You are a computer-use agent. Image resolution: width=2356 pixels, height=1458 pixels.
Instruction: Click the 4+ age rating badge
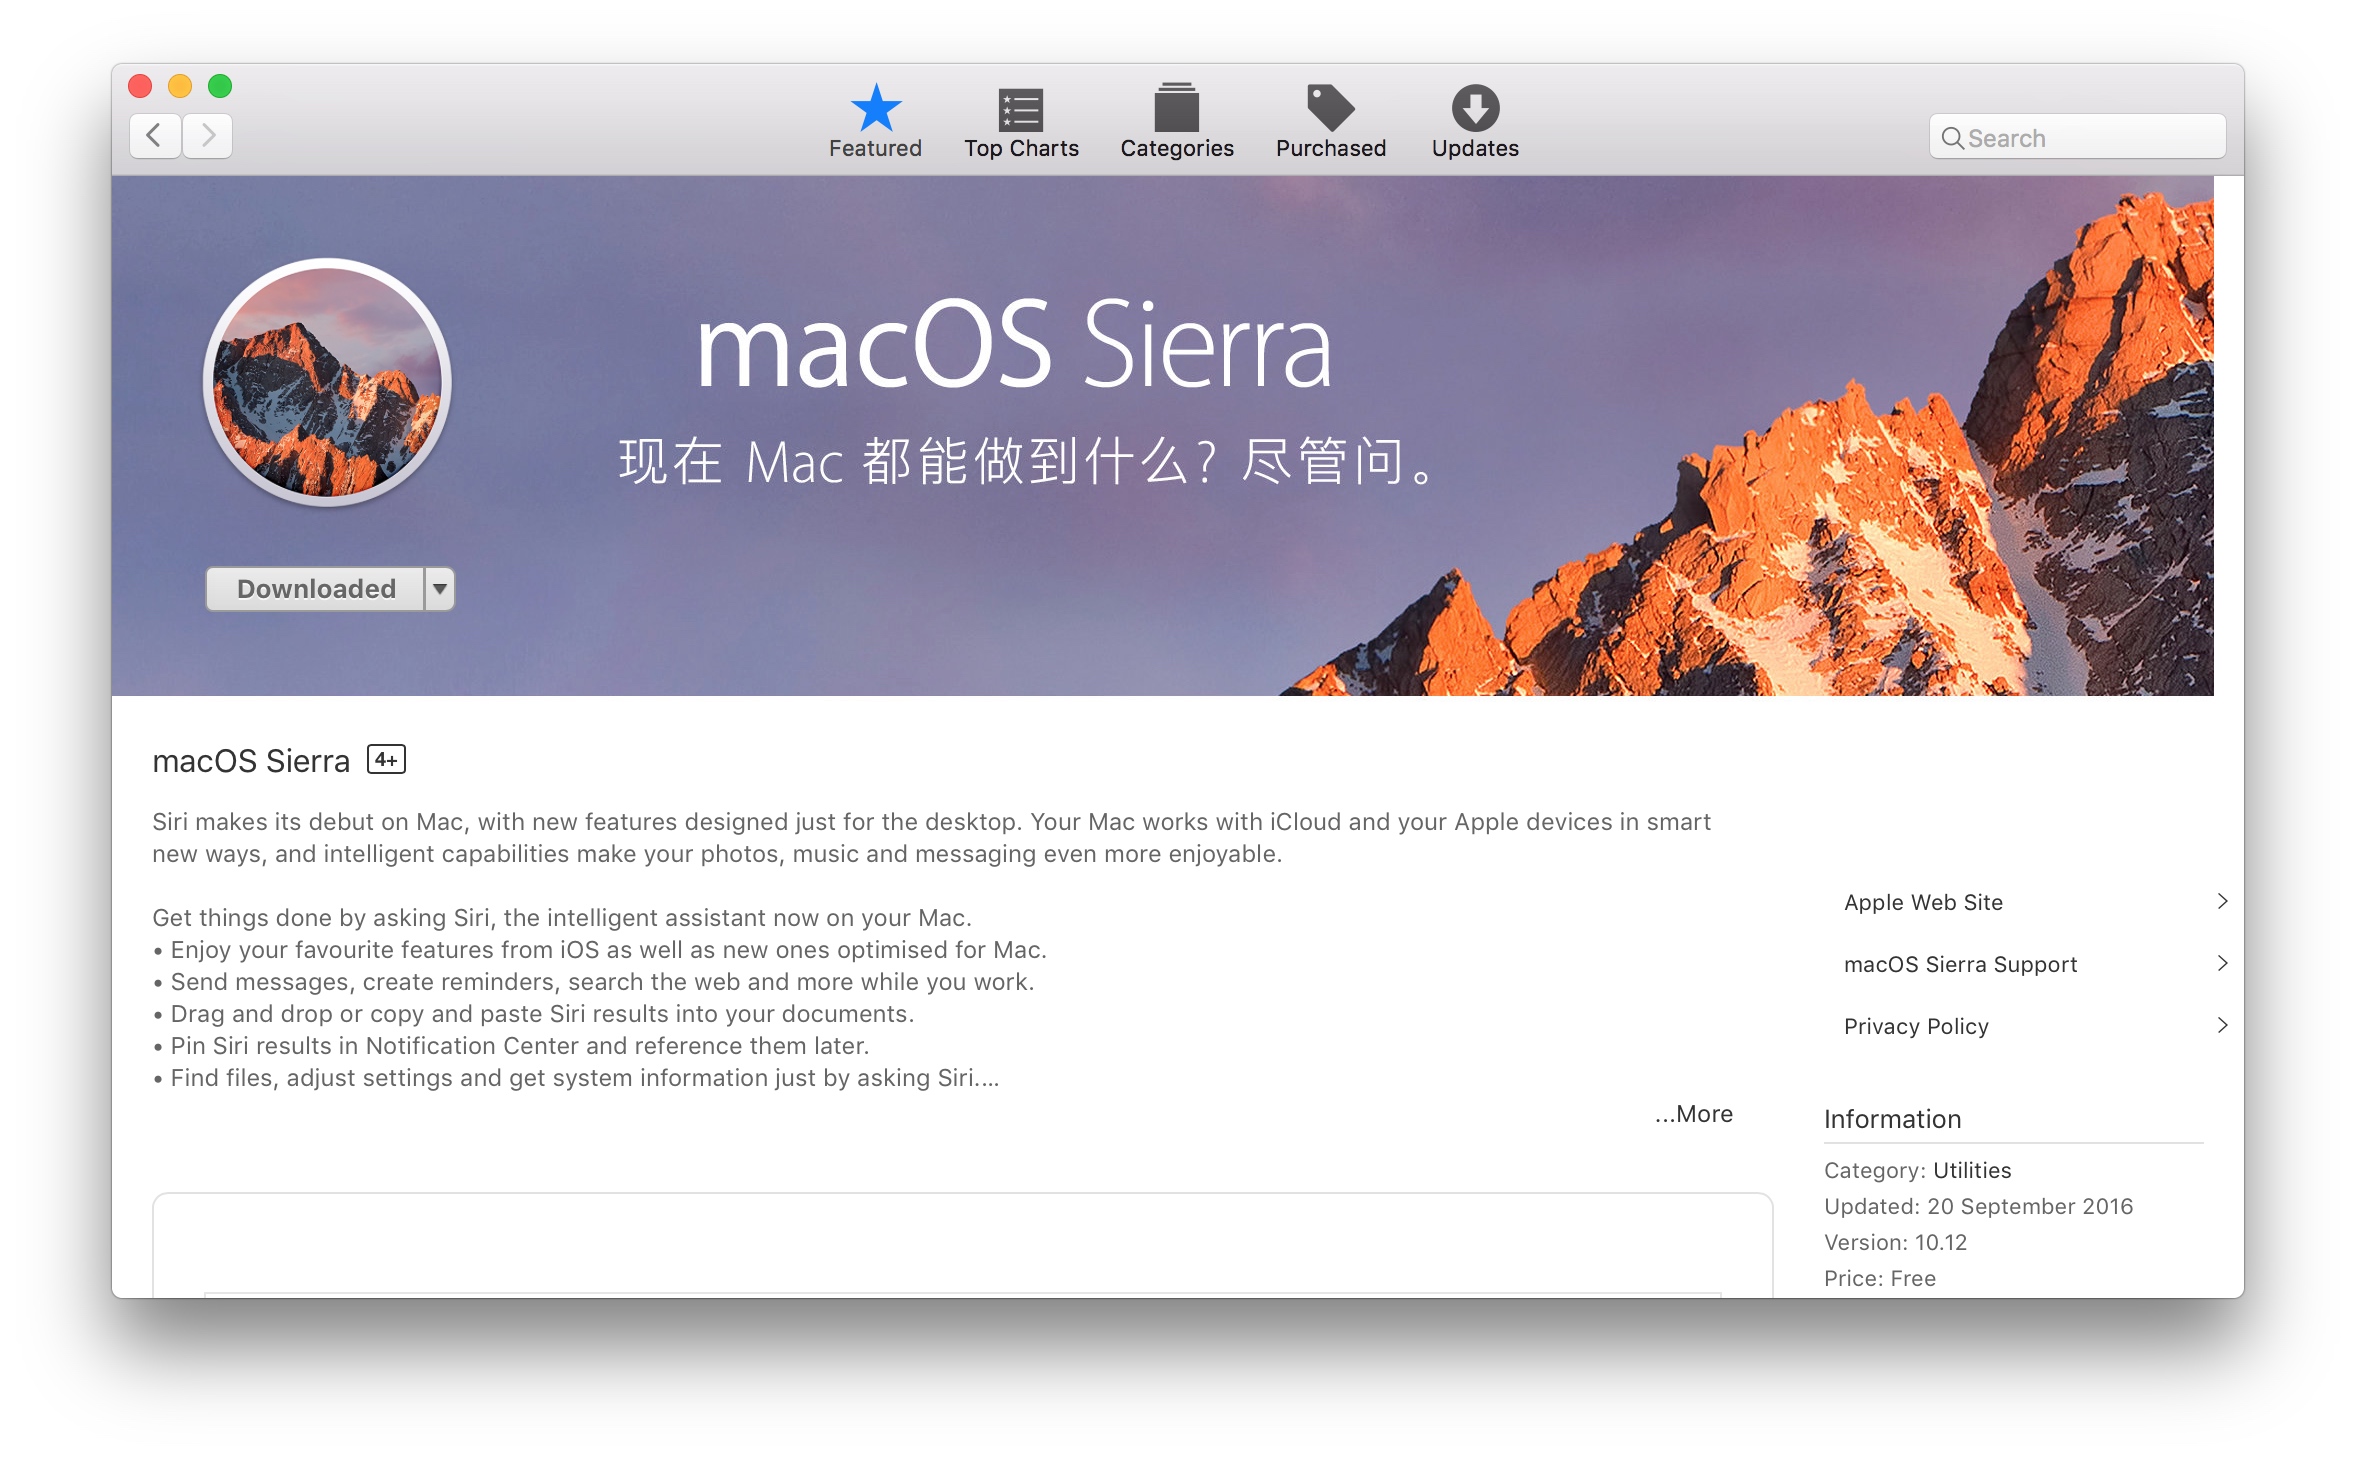click(386, 760)
